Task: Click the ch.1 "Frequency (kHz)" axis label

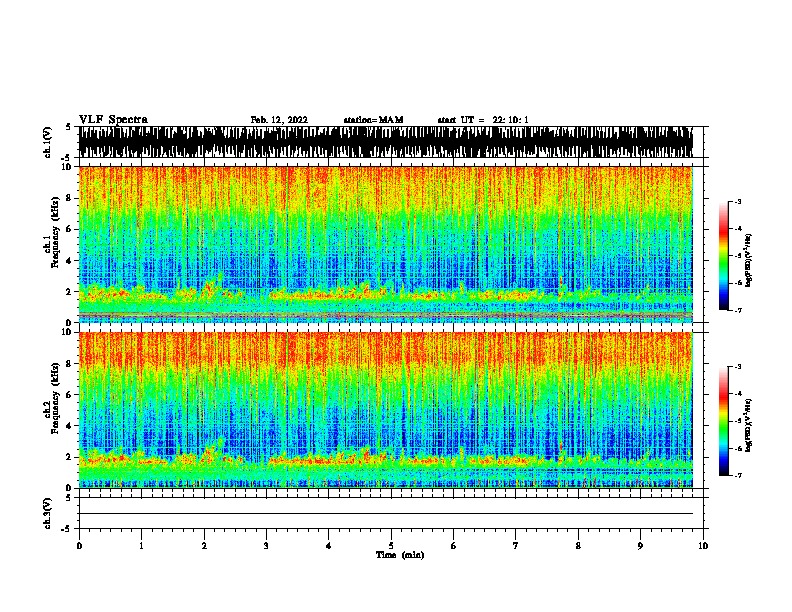Action: pos(55,232)
